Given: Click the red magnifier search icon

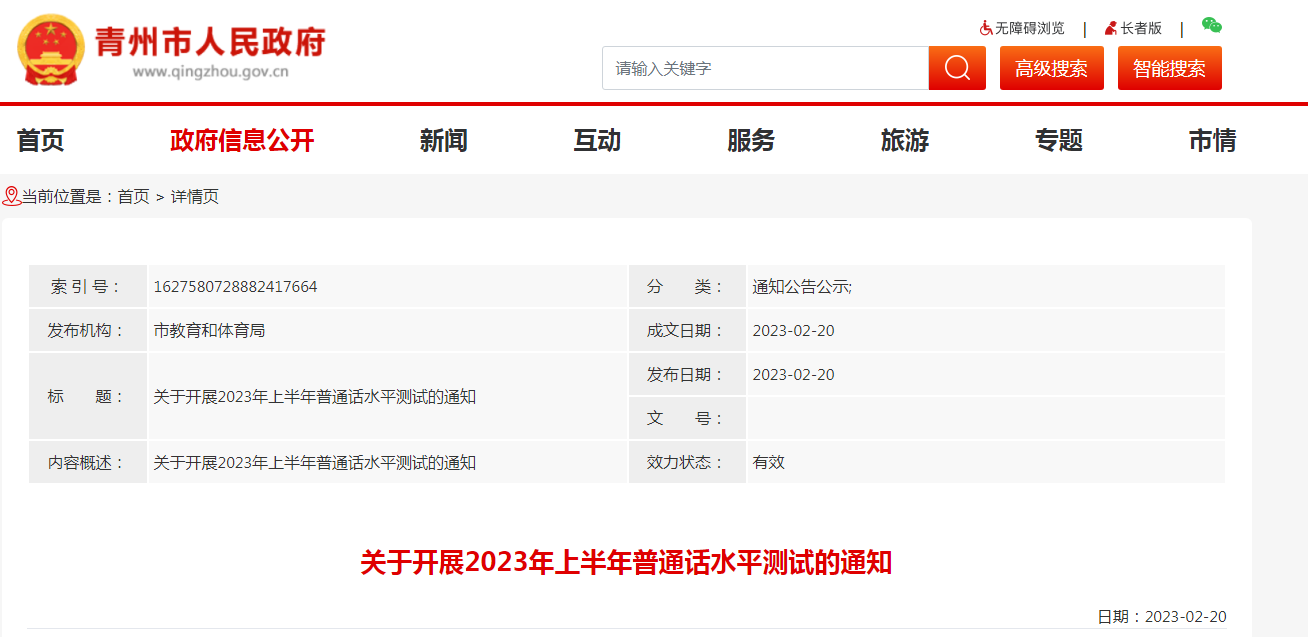Looking at the screenshot, I should click(x=957, y=68).
